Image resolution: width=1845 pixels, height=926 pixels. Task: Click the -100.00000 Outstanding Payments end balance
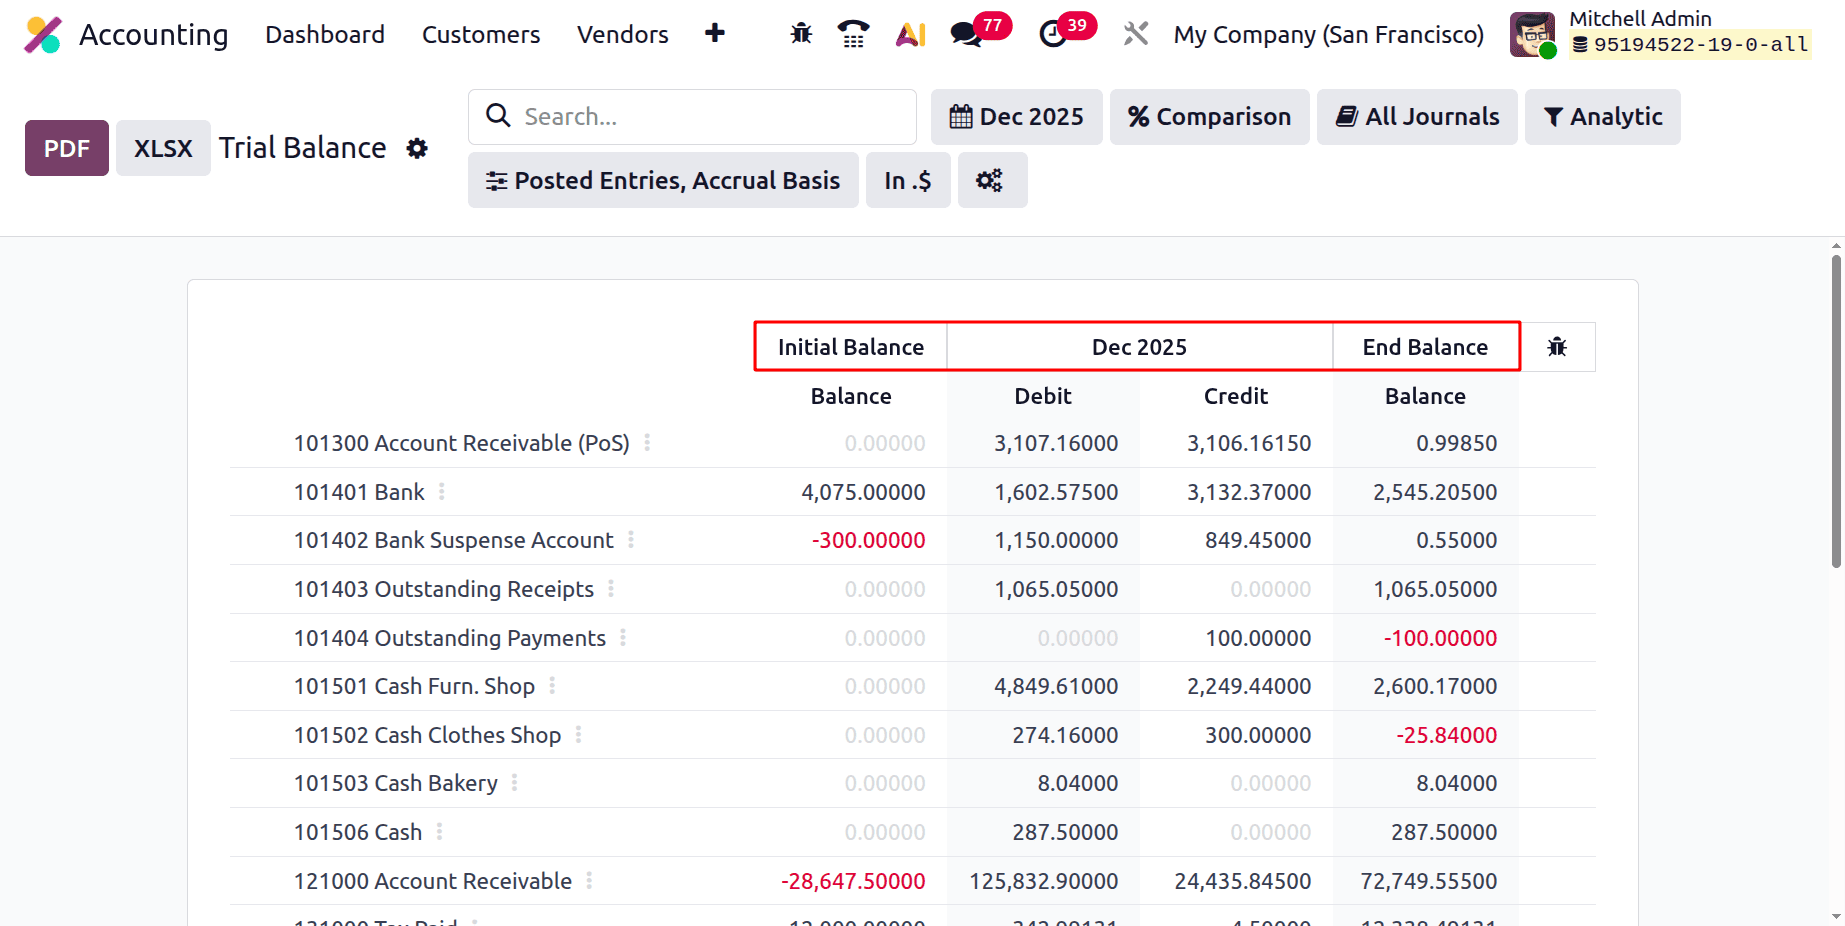coord(1440,638)
